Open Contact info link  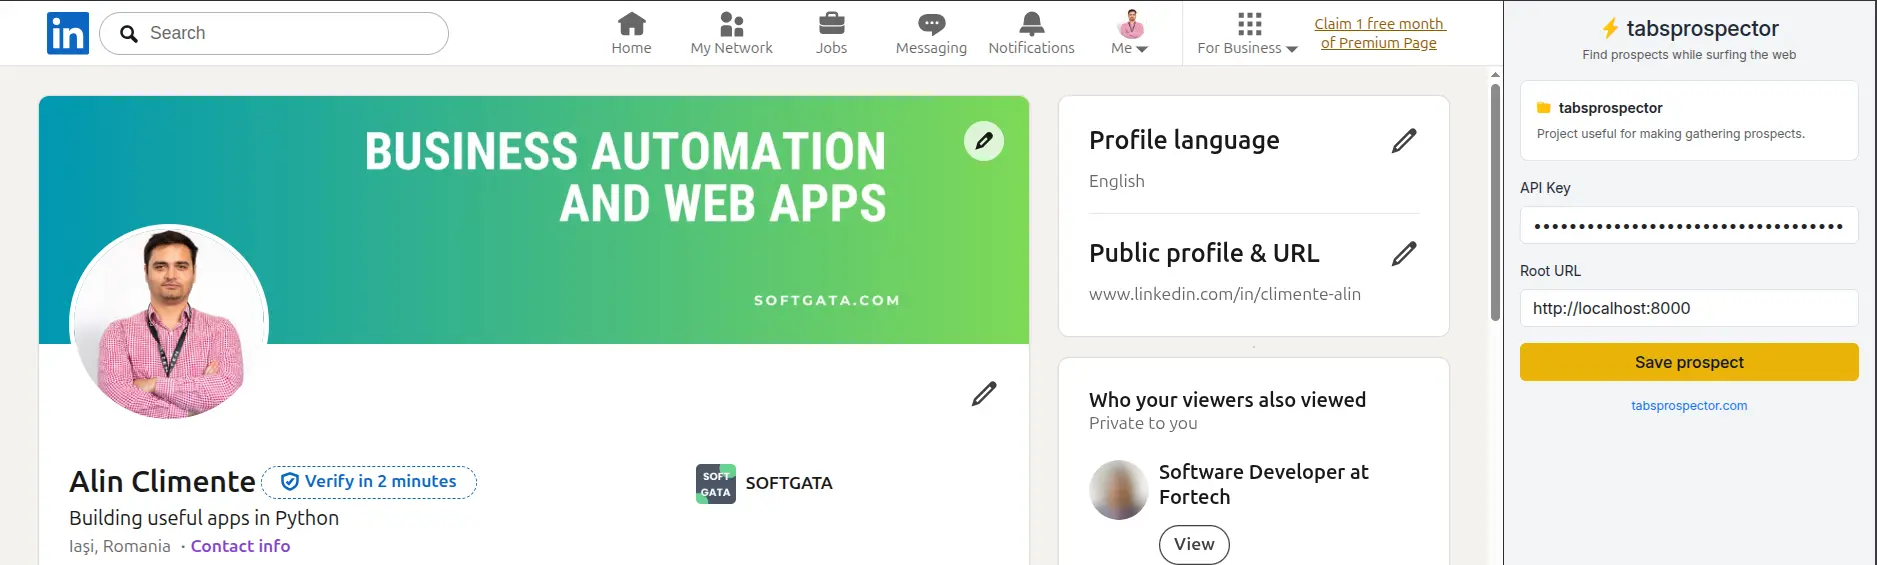(x=240, y=546)
